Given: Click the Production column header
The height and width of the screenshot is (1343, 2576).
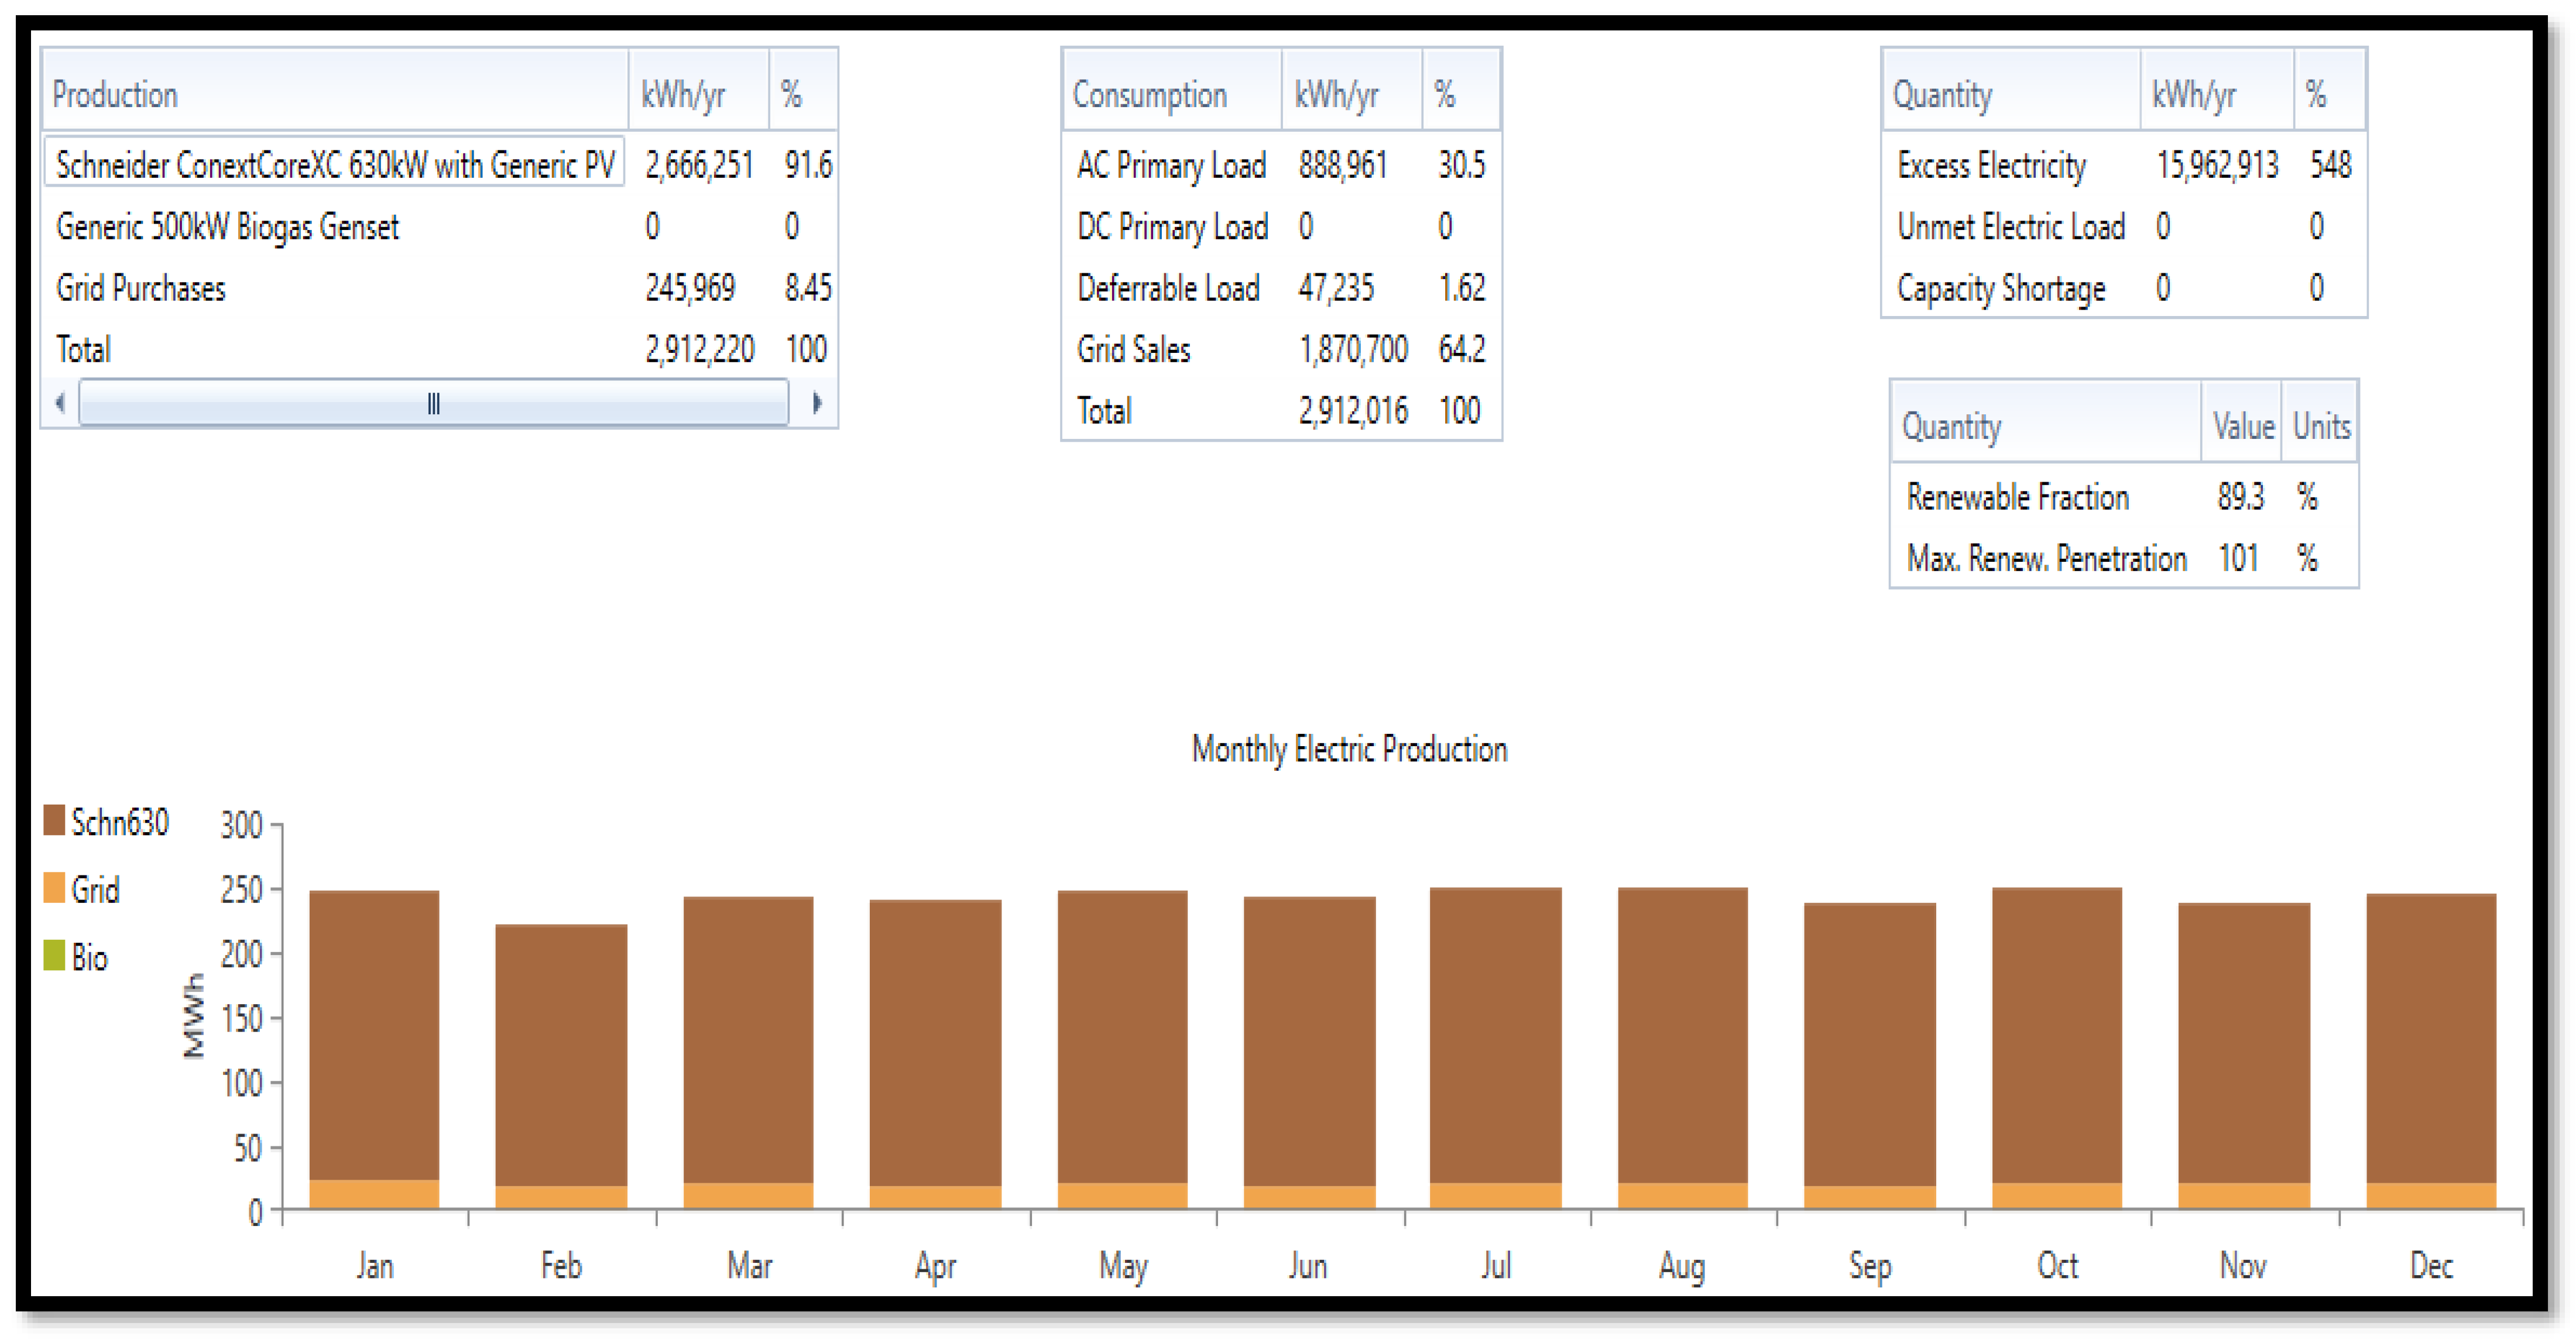Looking at the screenshot, I should (x=115, y=94).
